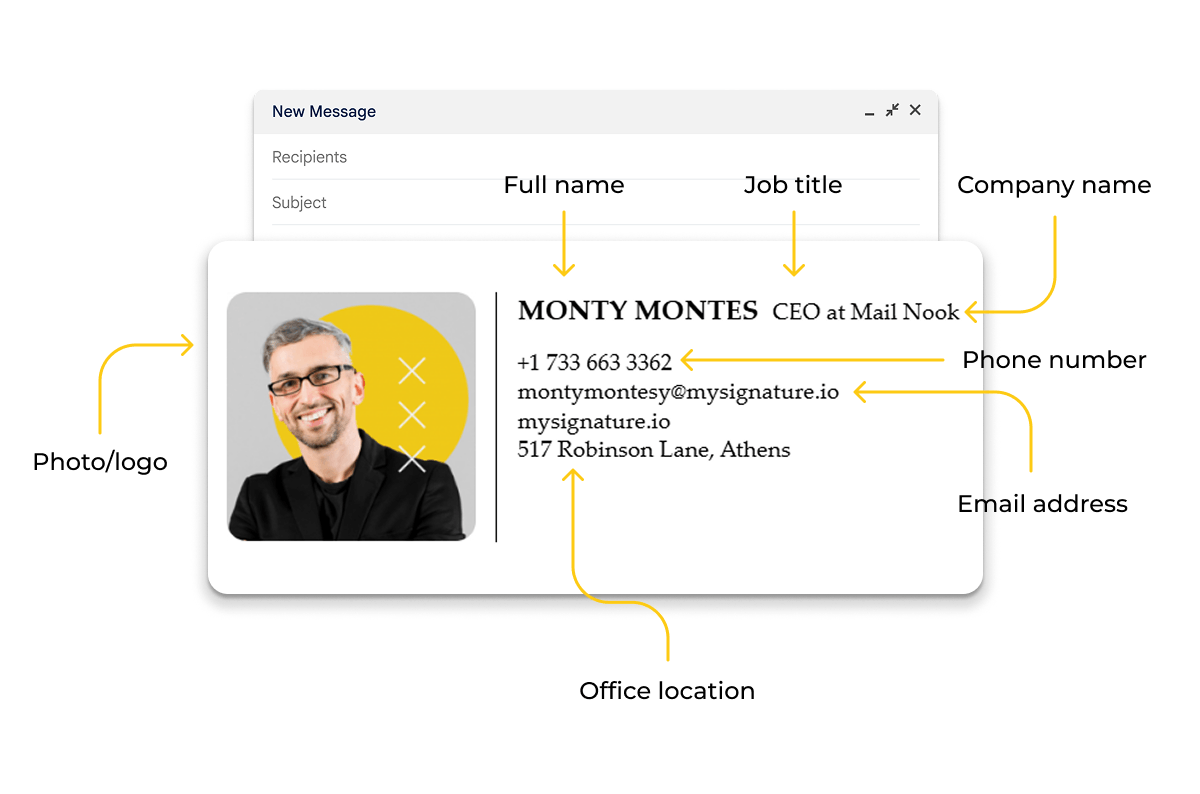Open the mysignature.io website link
The width and height of the screenshot is (1200, 794).
pos(592,421)
